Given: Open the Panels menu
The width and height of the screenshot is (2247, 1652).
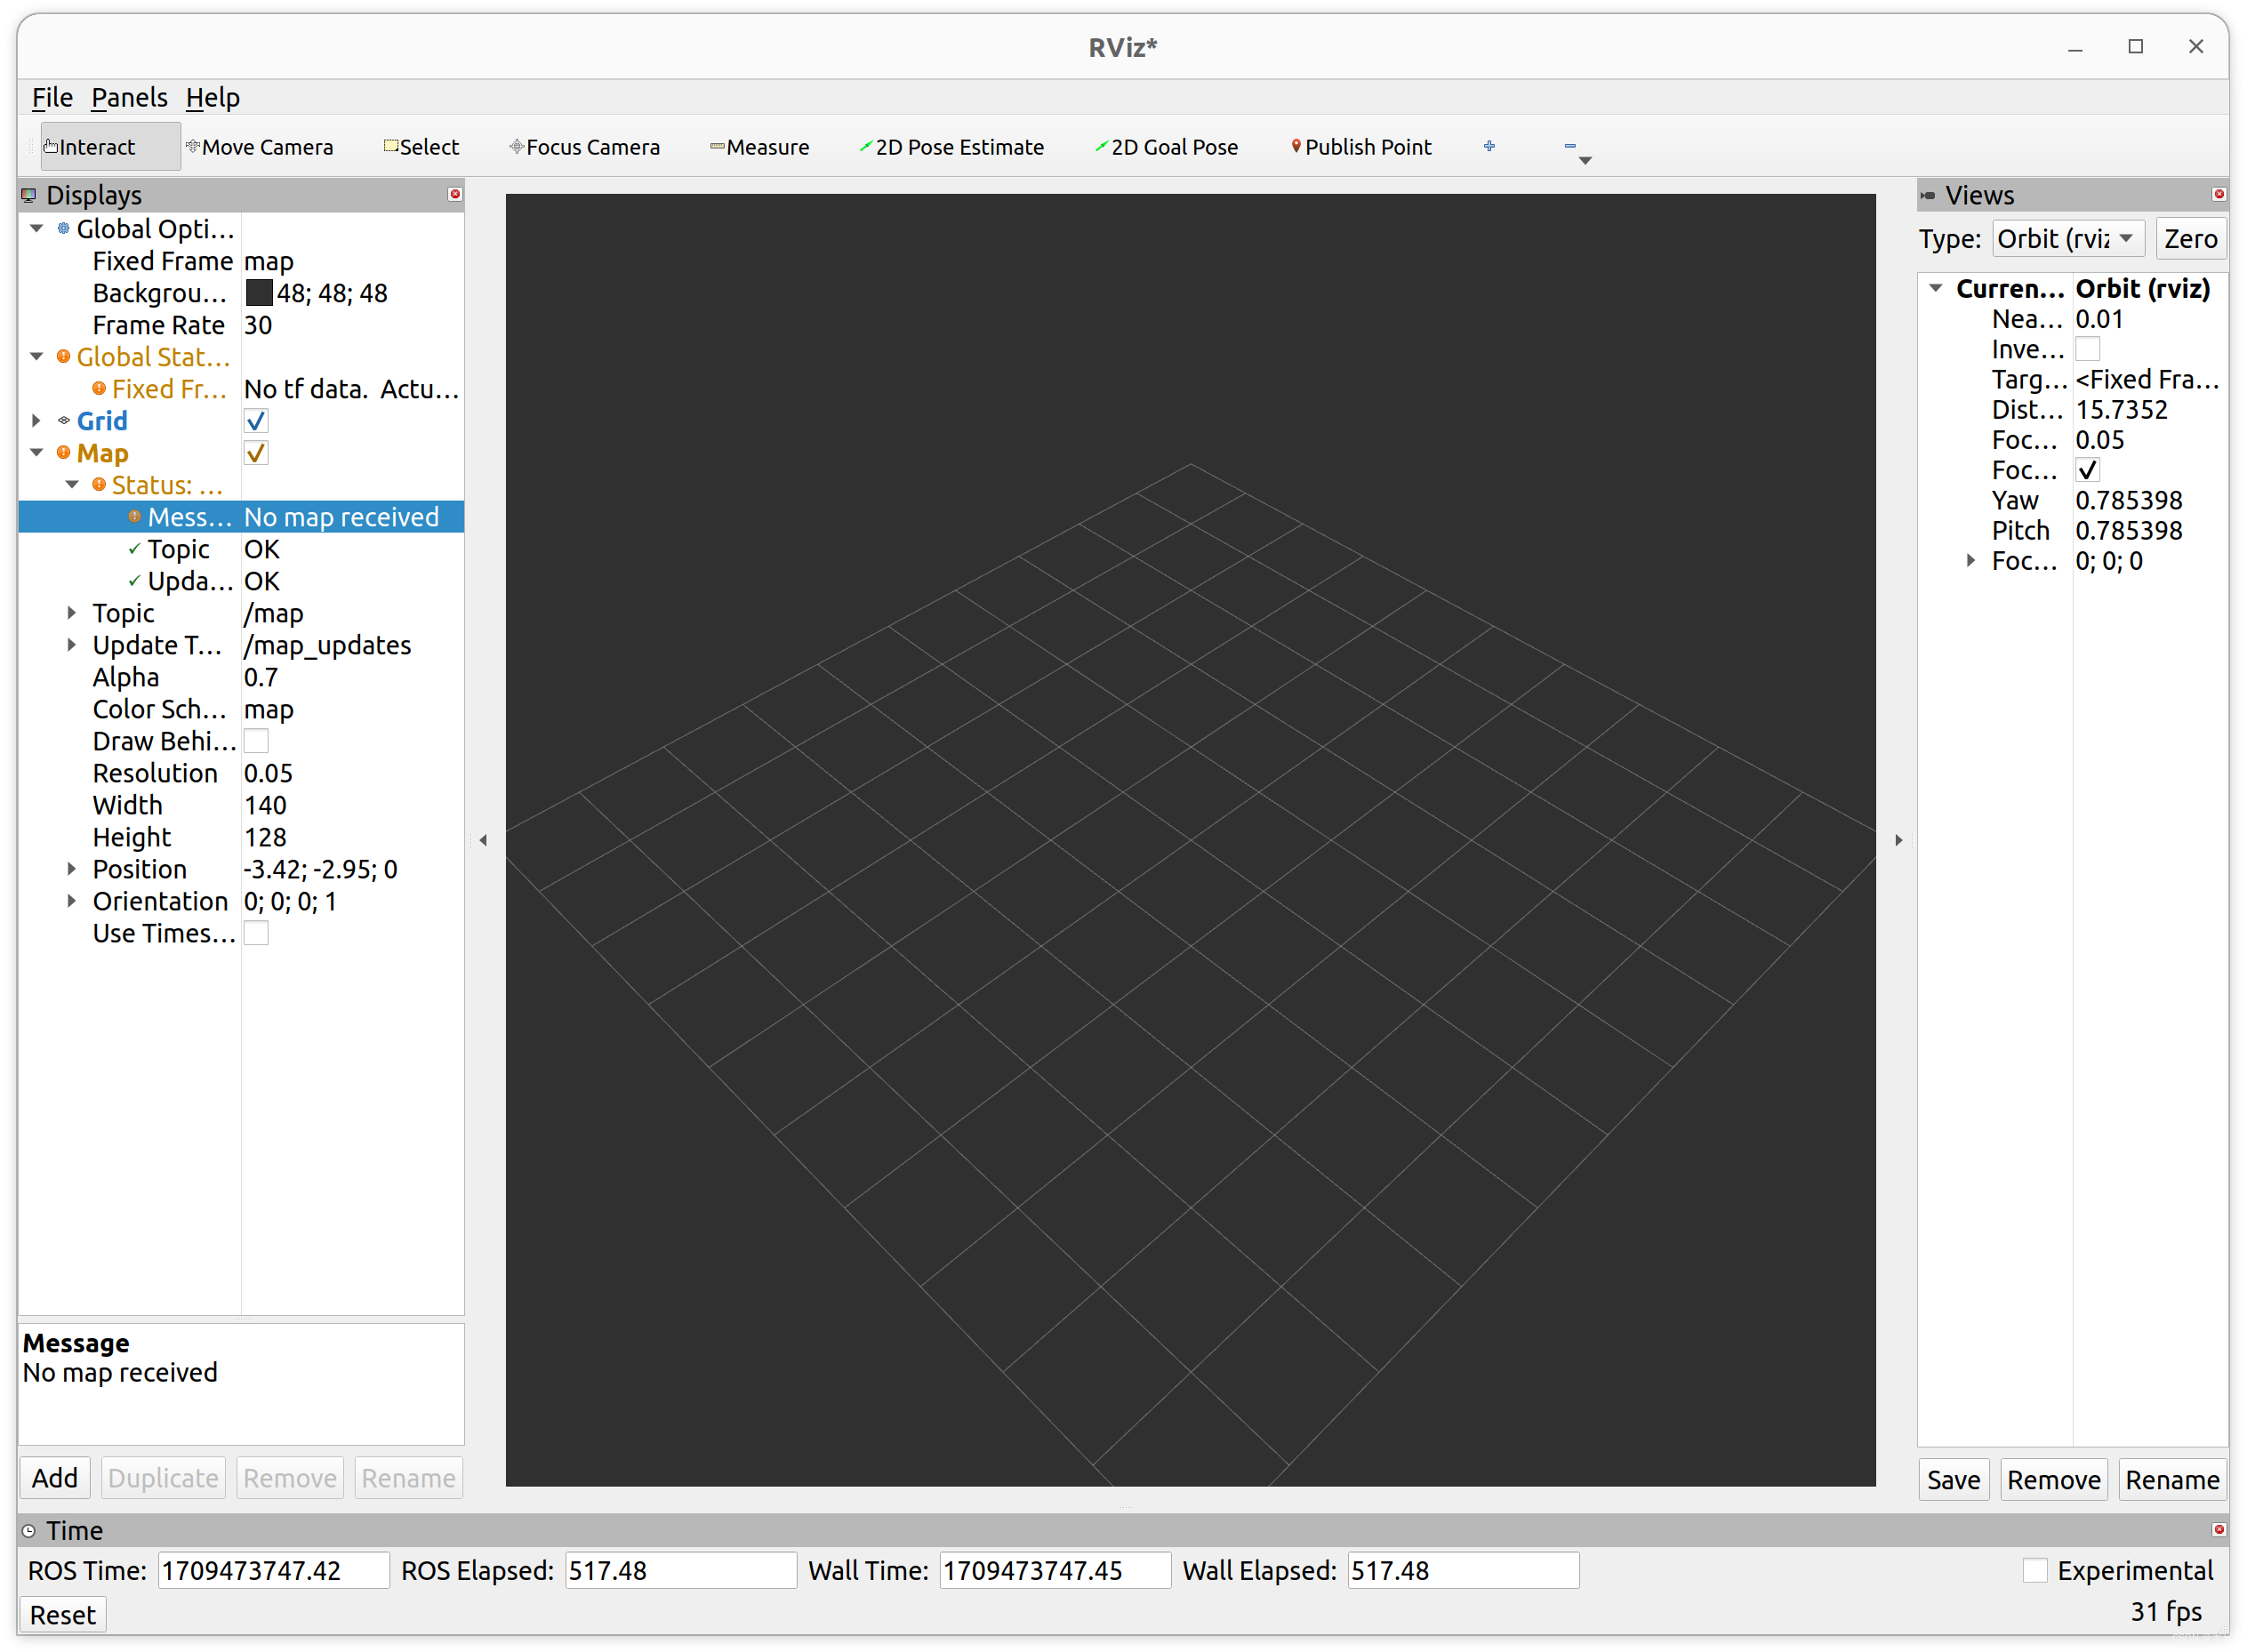Looking at the screenshot, I should tap(129, 97).
